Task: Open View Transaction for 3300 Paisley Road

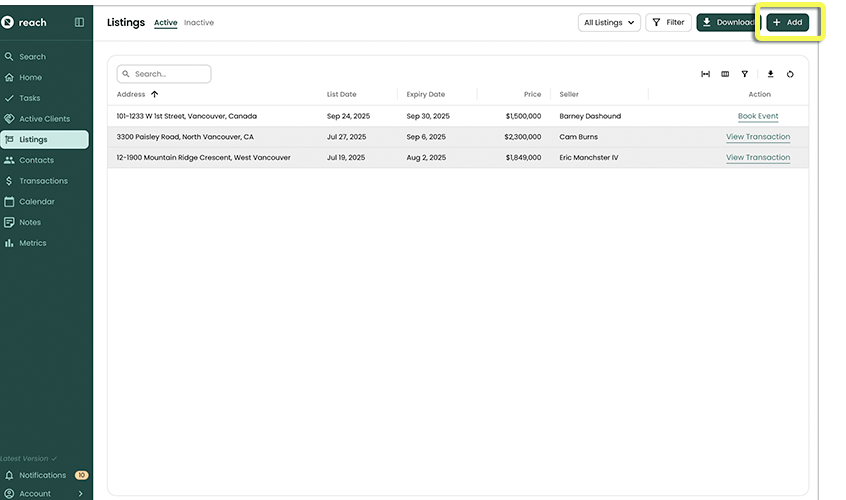Action: pyautogui.click(x=757, y=137)
